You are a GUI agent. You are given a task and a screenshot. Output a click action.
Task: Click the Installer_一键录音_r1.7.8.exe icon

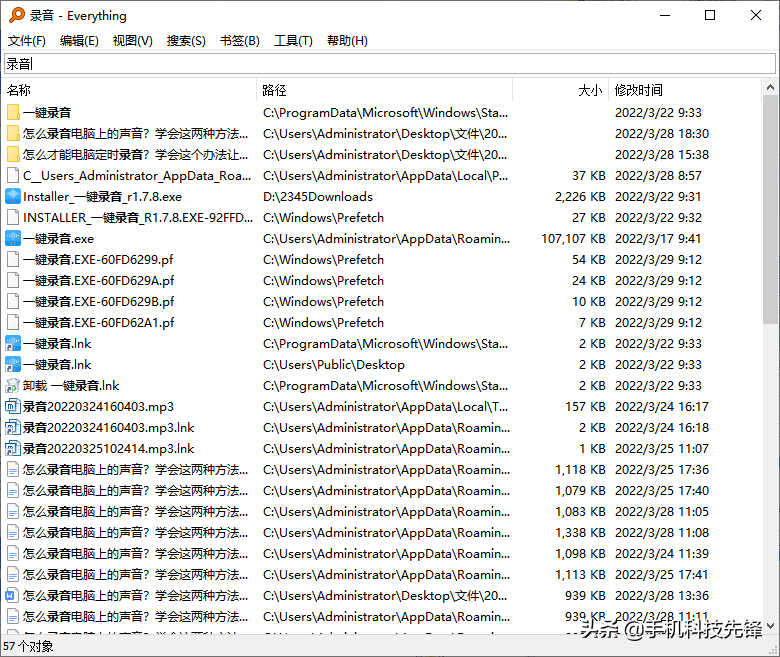pos(13,196)
